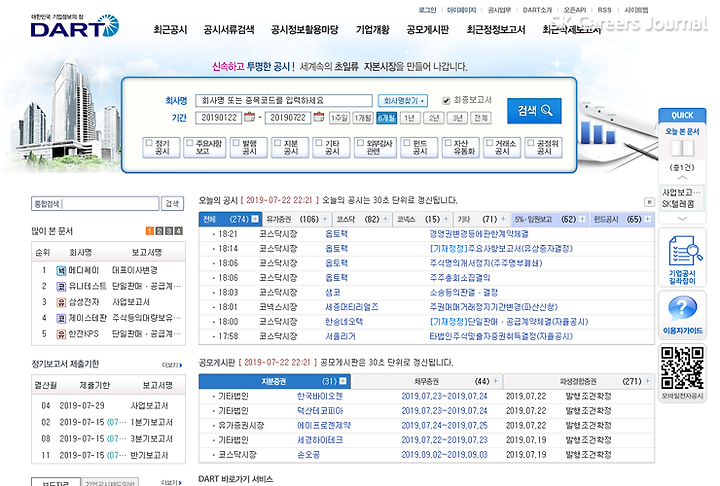Click the DART logo

point(75,26)
